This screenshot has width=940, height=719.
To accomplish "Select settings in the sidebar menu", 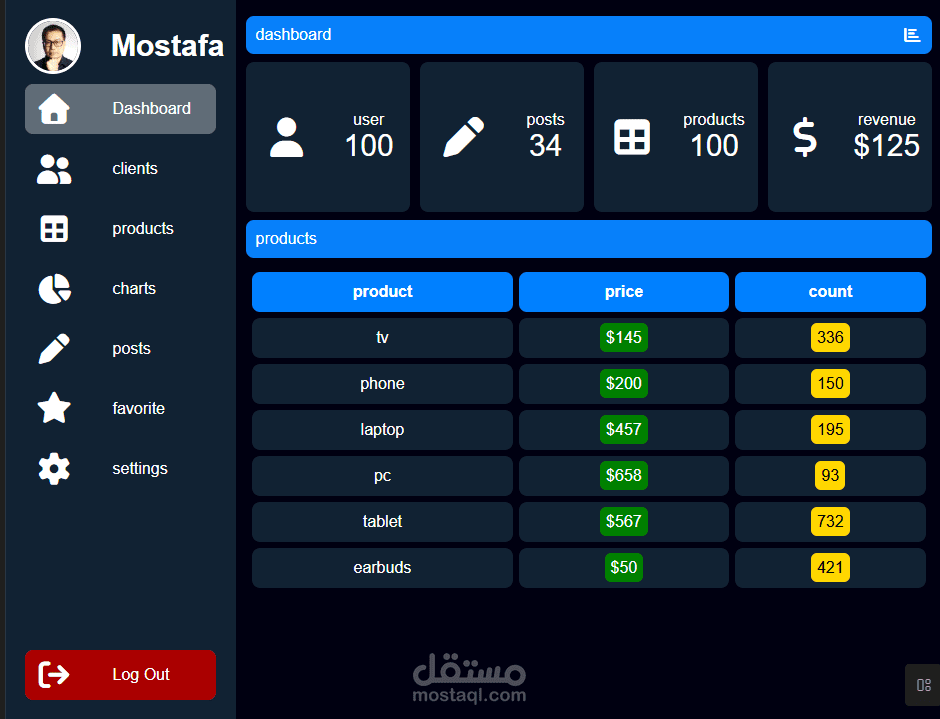I will click(140, 468).
